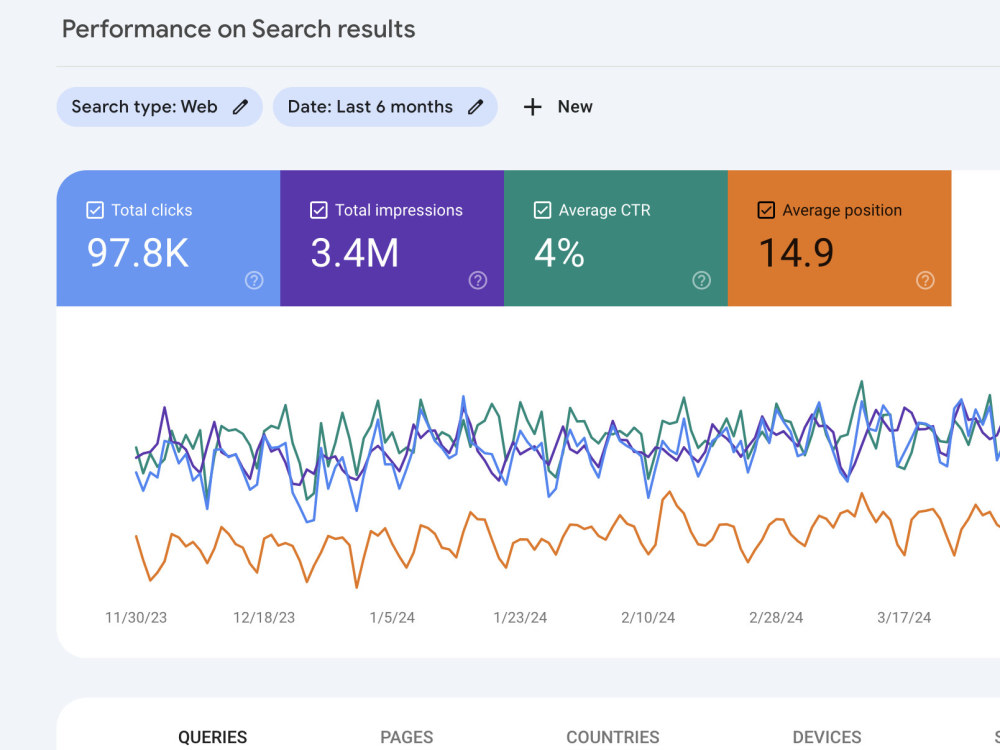Uncheck the Total clicks checkbox

coord(95,210)
